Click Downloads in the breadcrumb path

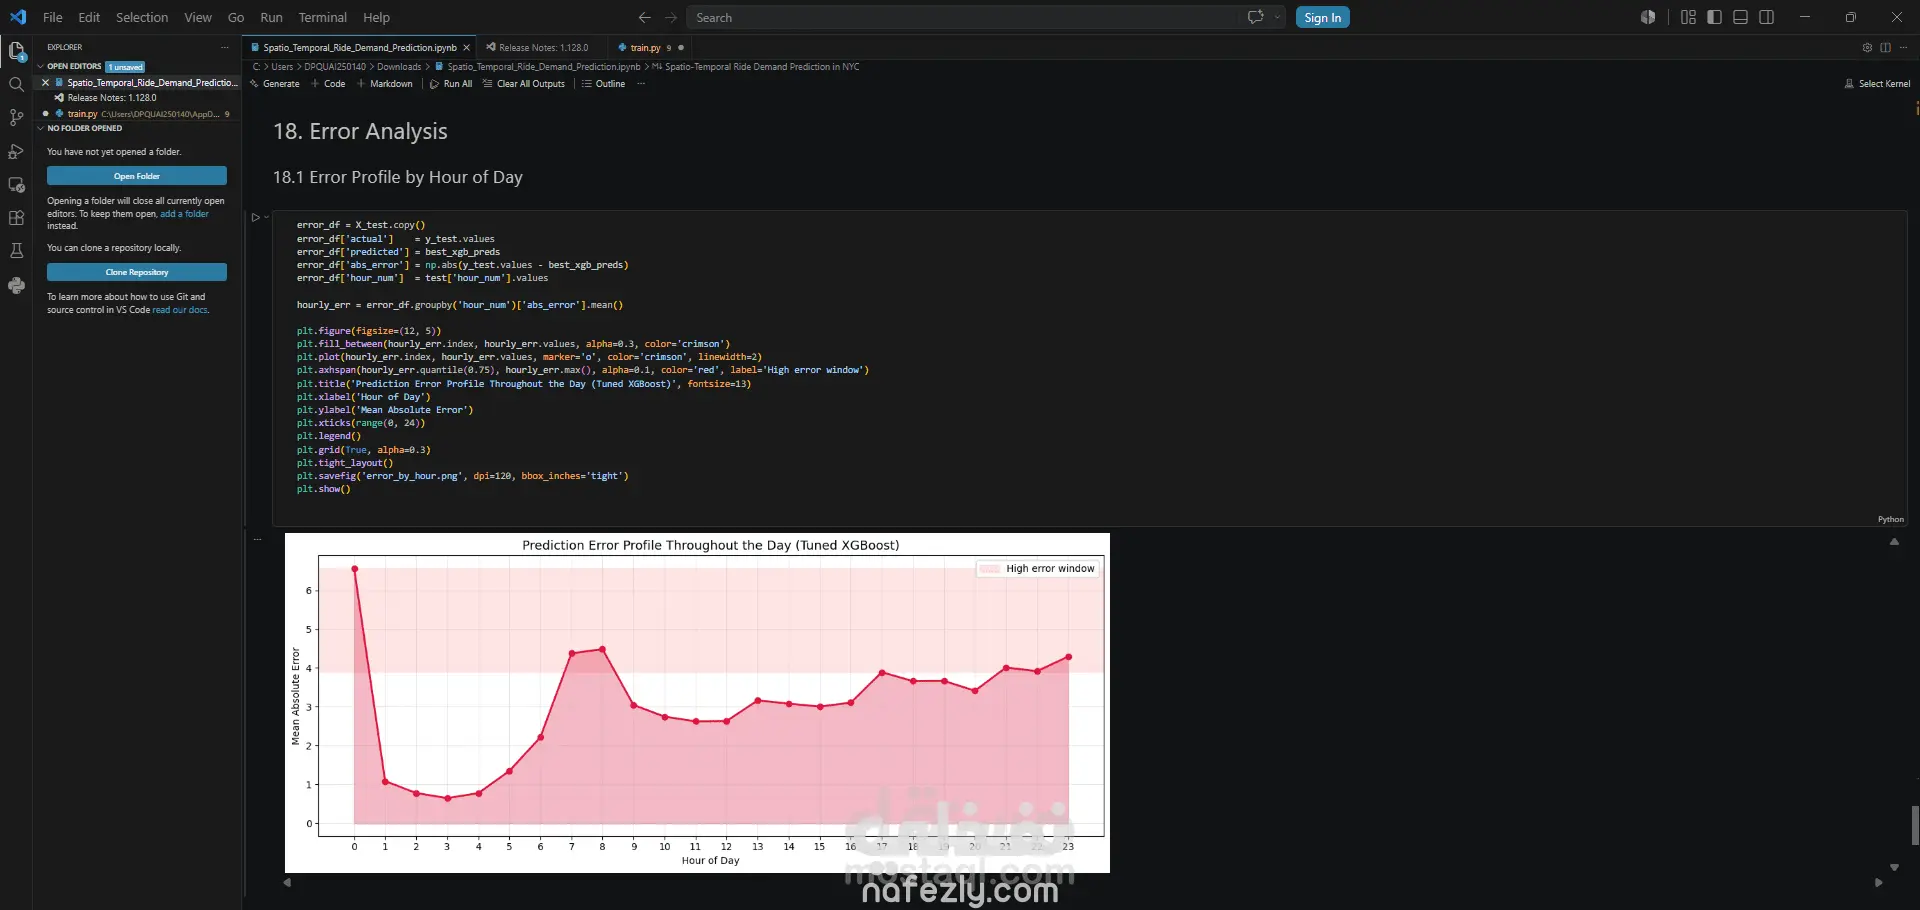(399, 67)
